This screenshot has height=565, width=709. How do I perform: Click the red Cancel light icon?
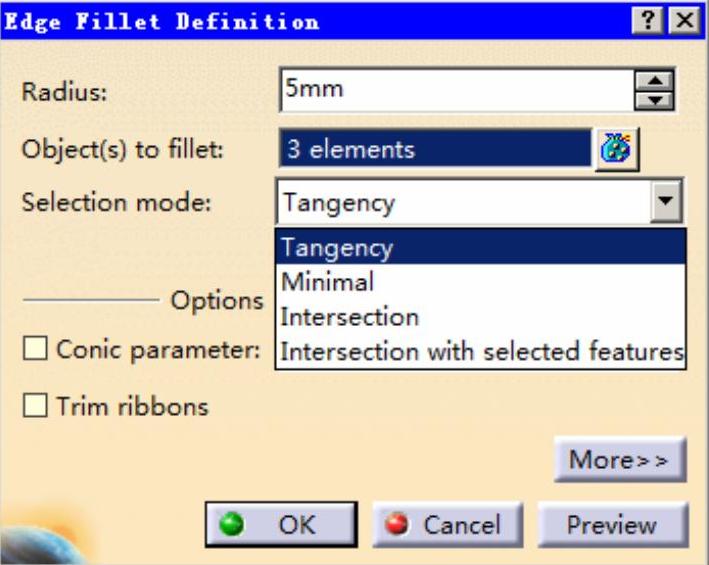tap(397, 525)
